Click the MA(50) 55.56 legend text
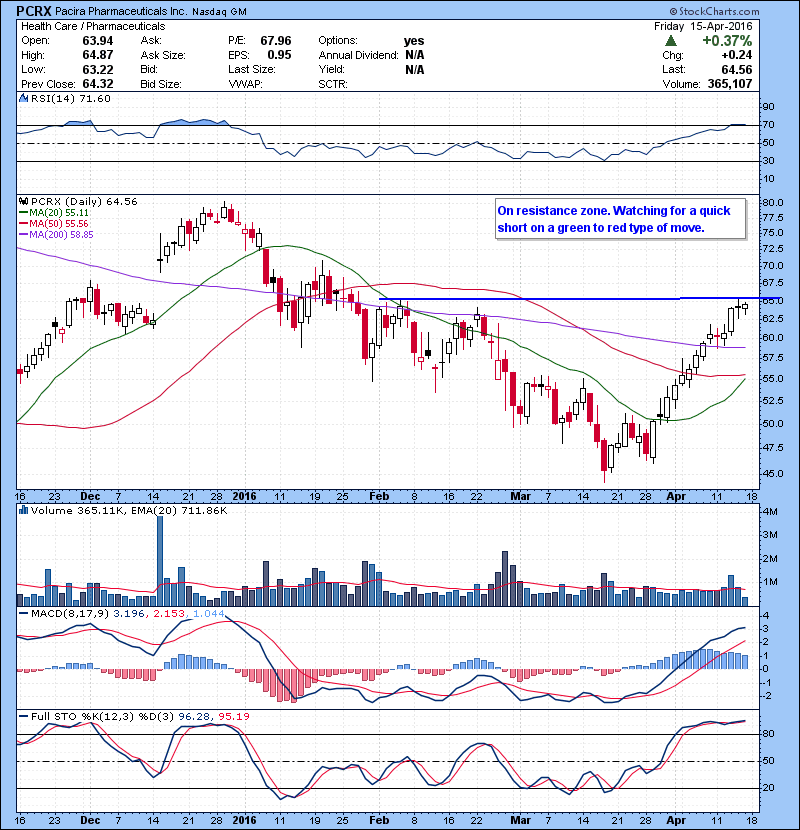Image resolution: width=800 pixels, height=830 pixels. tap(59, 224)
